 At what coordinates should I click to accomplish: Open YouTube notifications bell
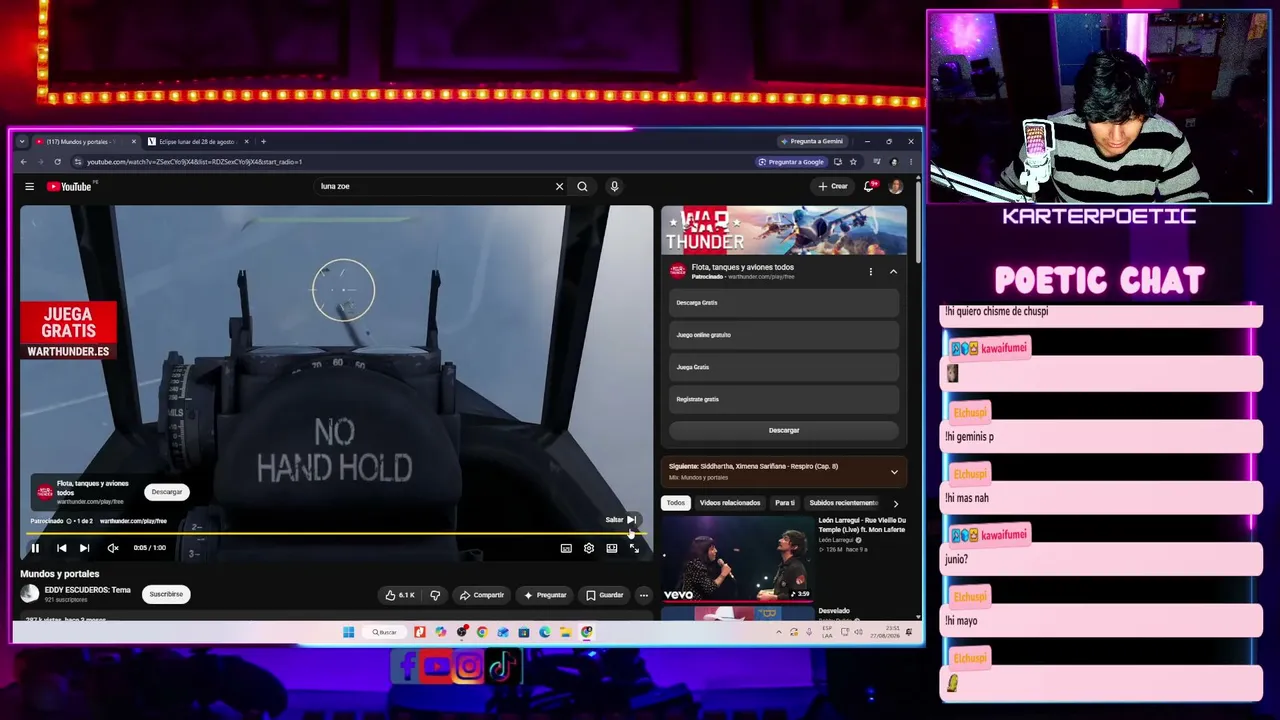tap(870, 186)
